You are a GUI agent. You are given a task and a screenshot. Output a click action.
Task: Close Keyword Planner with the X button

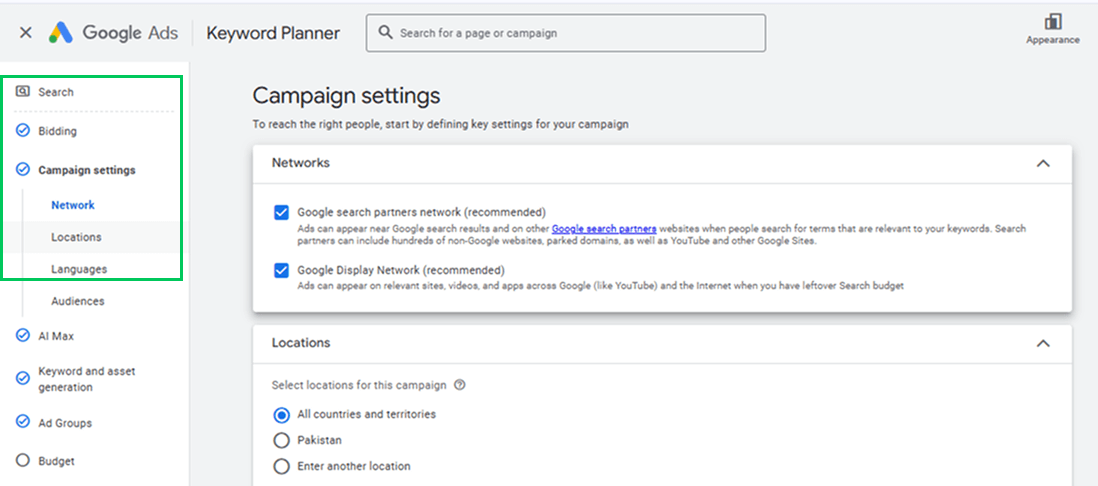click(x=25, y=32)
